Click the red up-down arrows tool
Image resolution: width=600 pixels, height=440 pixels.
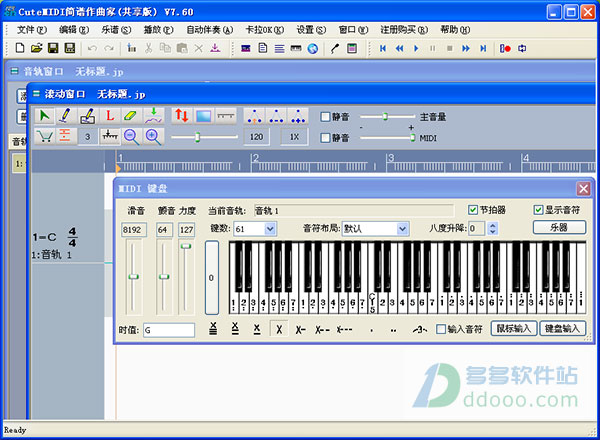click(x=181, y=115)
